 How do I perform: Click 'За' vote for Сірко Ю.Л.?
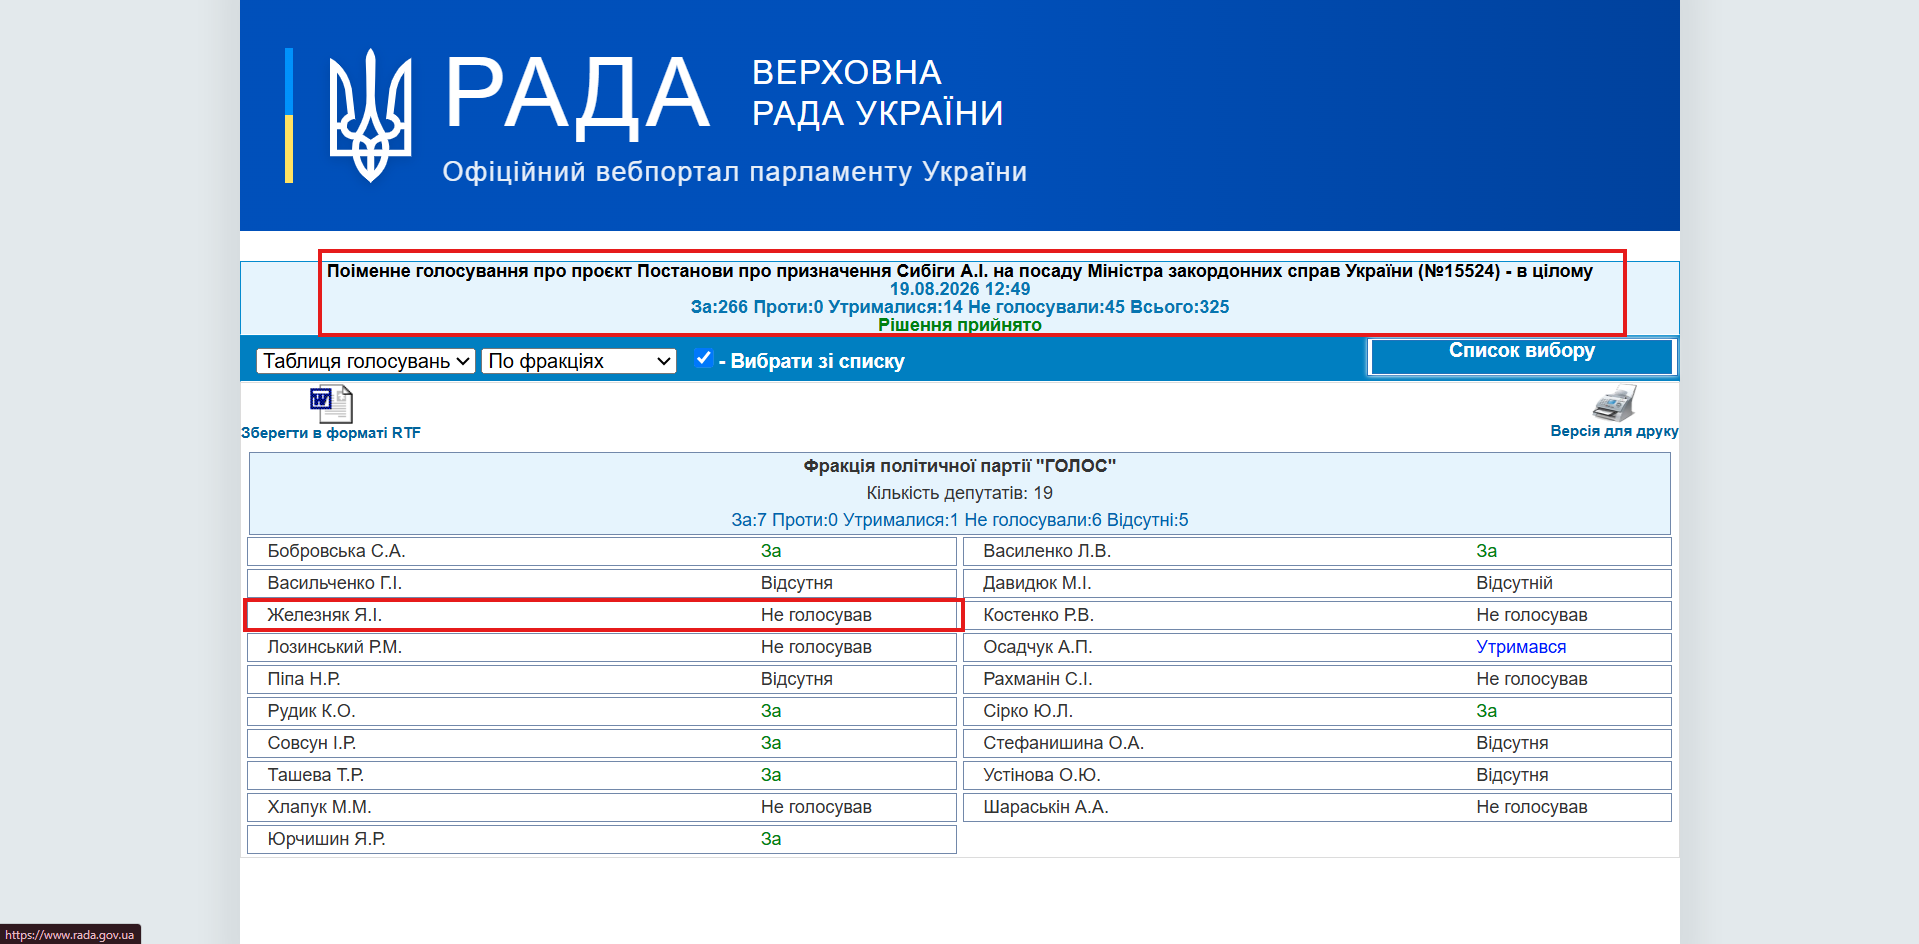(x=1487, y=711)
